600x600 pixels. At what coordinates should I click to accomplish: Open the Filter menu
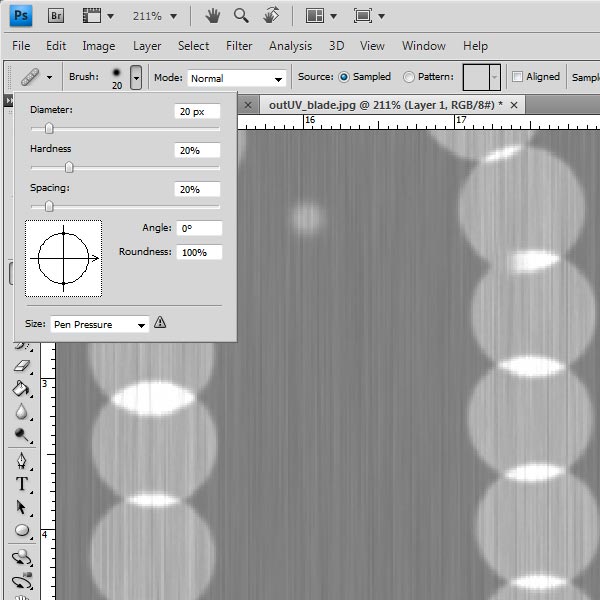(x=239, y=46)
